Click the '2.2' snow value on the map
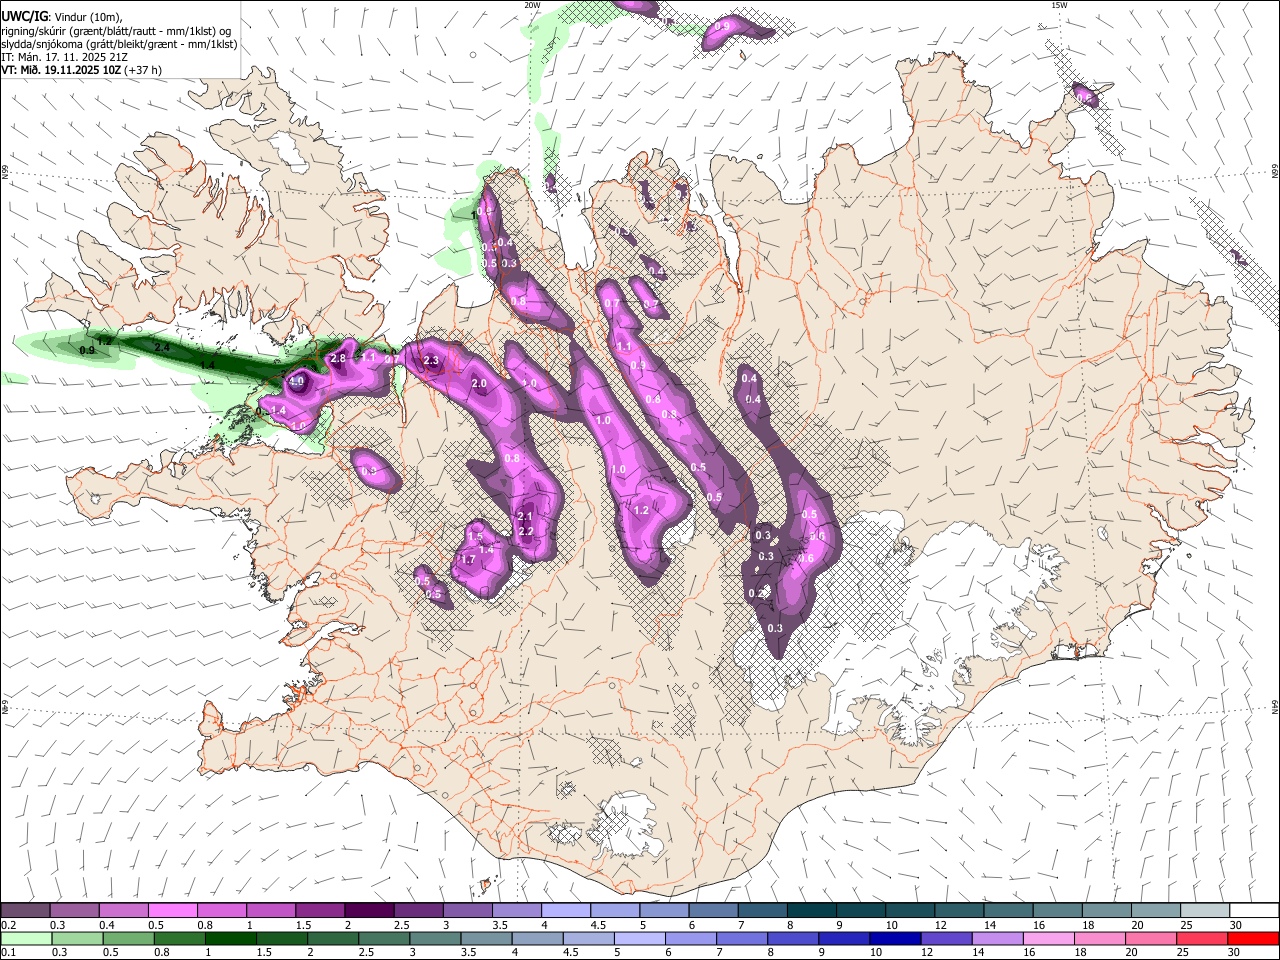Image resolution: width=1280 pixels, height=960 pixels. click(526, 531)
